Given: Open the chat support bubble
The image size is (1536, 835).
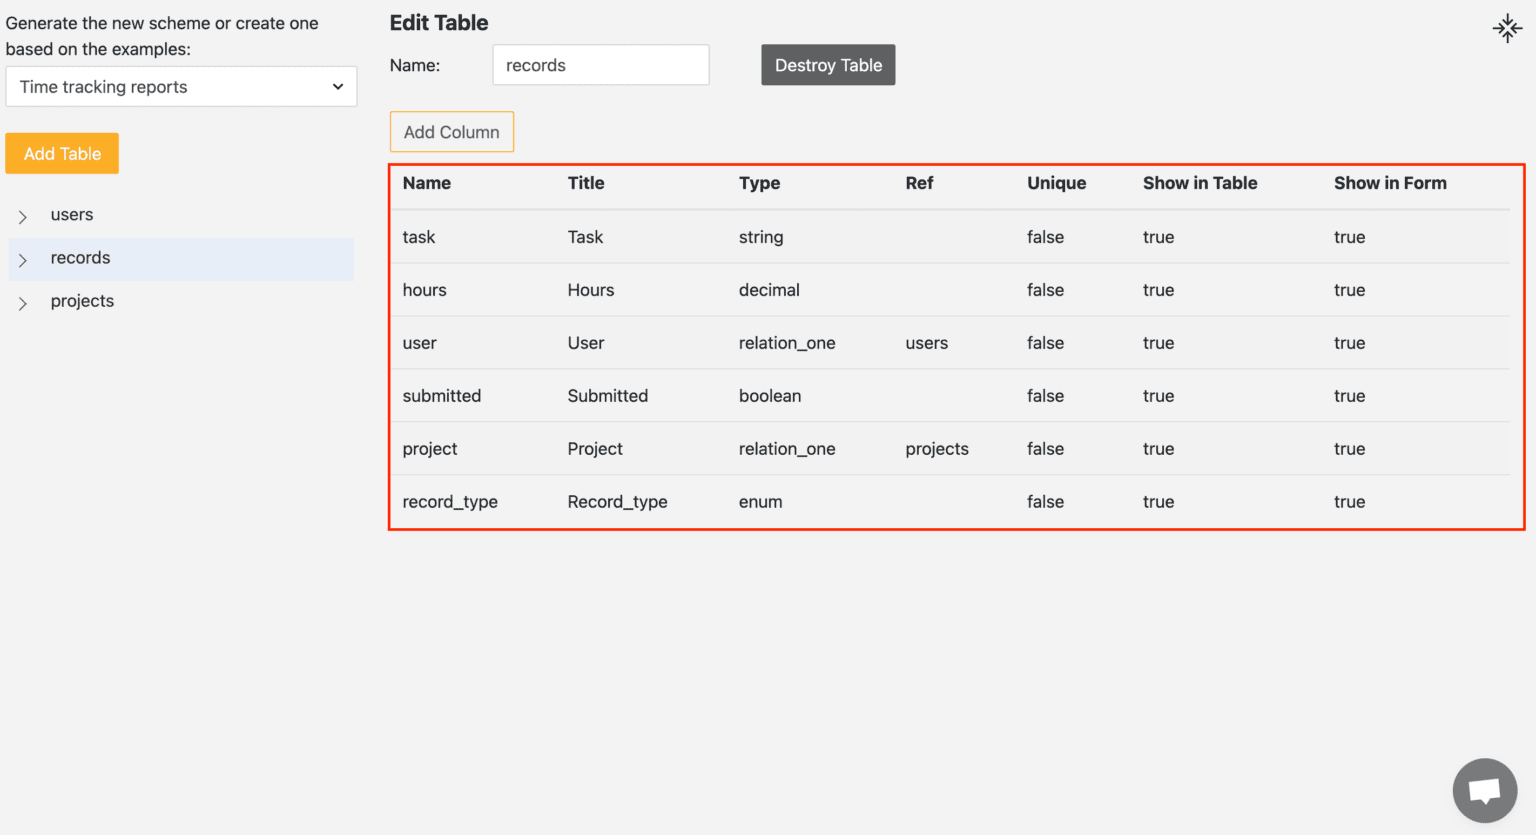Looking at the screenshot, I should click(x=1484, y=790).
